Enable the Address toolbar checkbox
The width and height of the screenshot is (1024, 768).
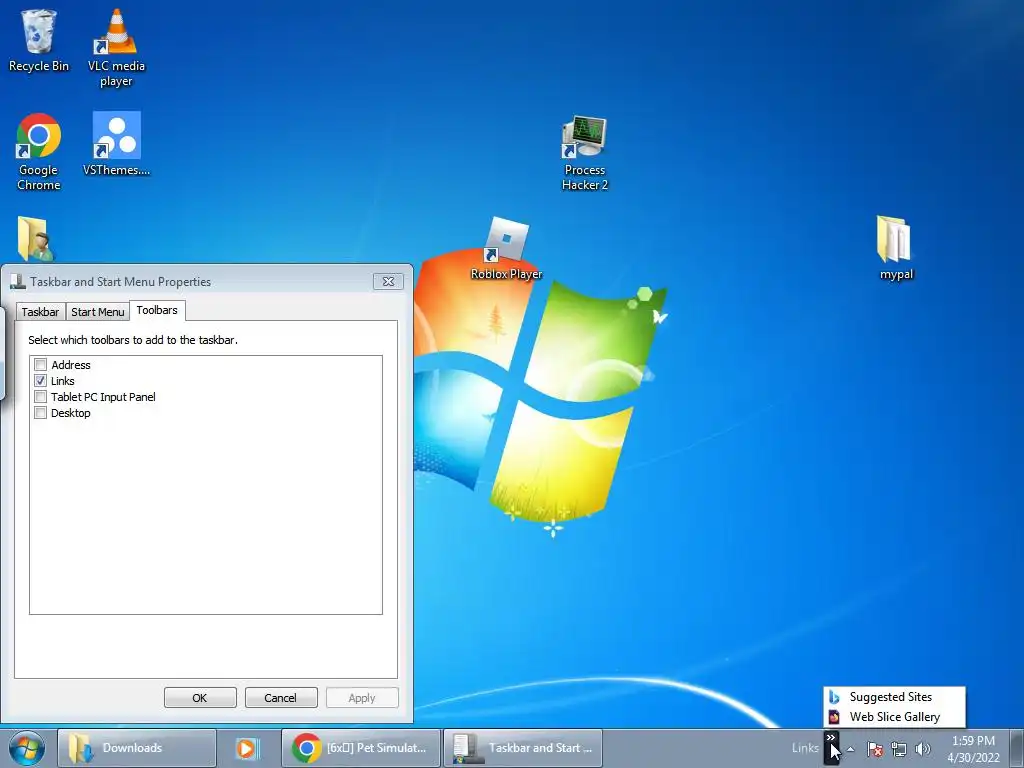[40, 364]
